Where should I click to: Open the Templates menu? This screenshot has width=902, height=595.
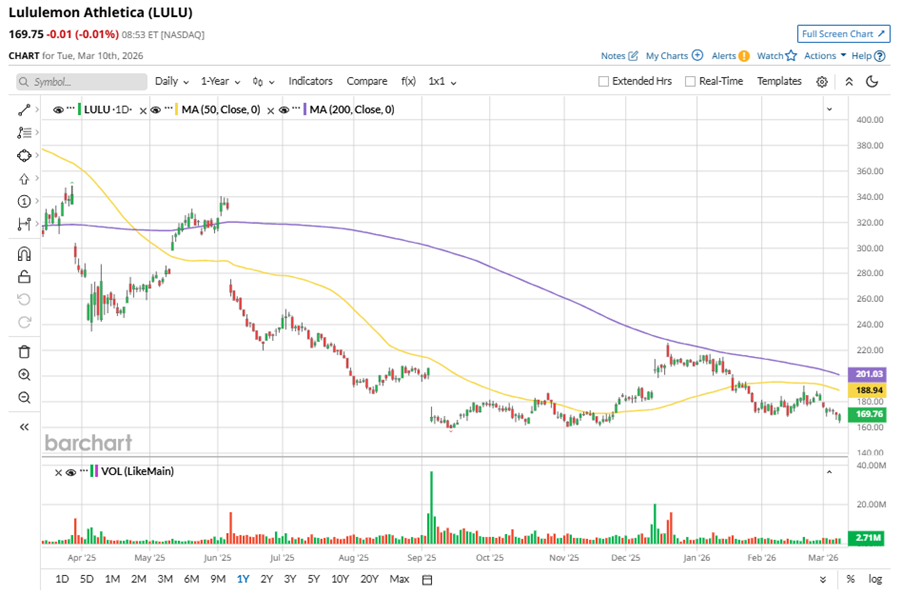[779, 81]
